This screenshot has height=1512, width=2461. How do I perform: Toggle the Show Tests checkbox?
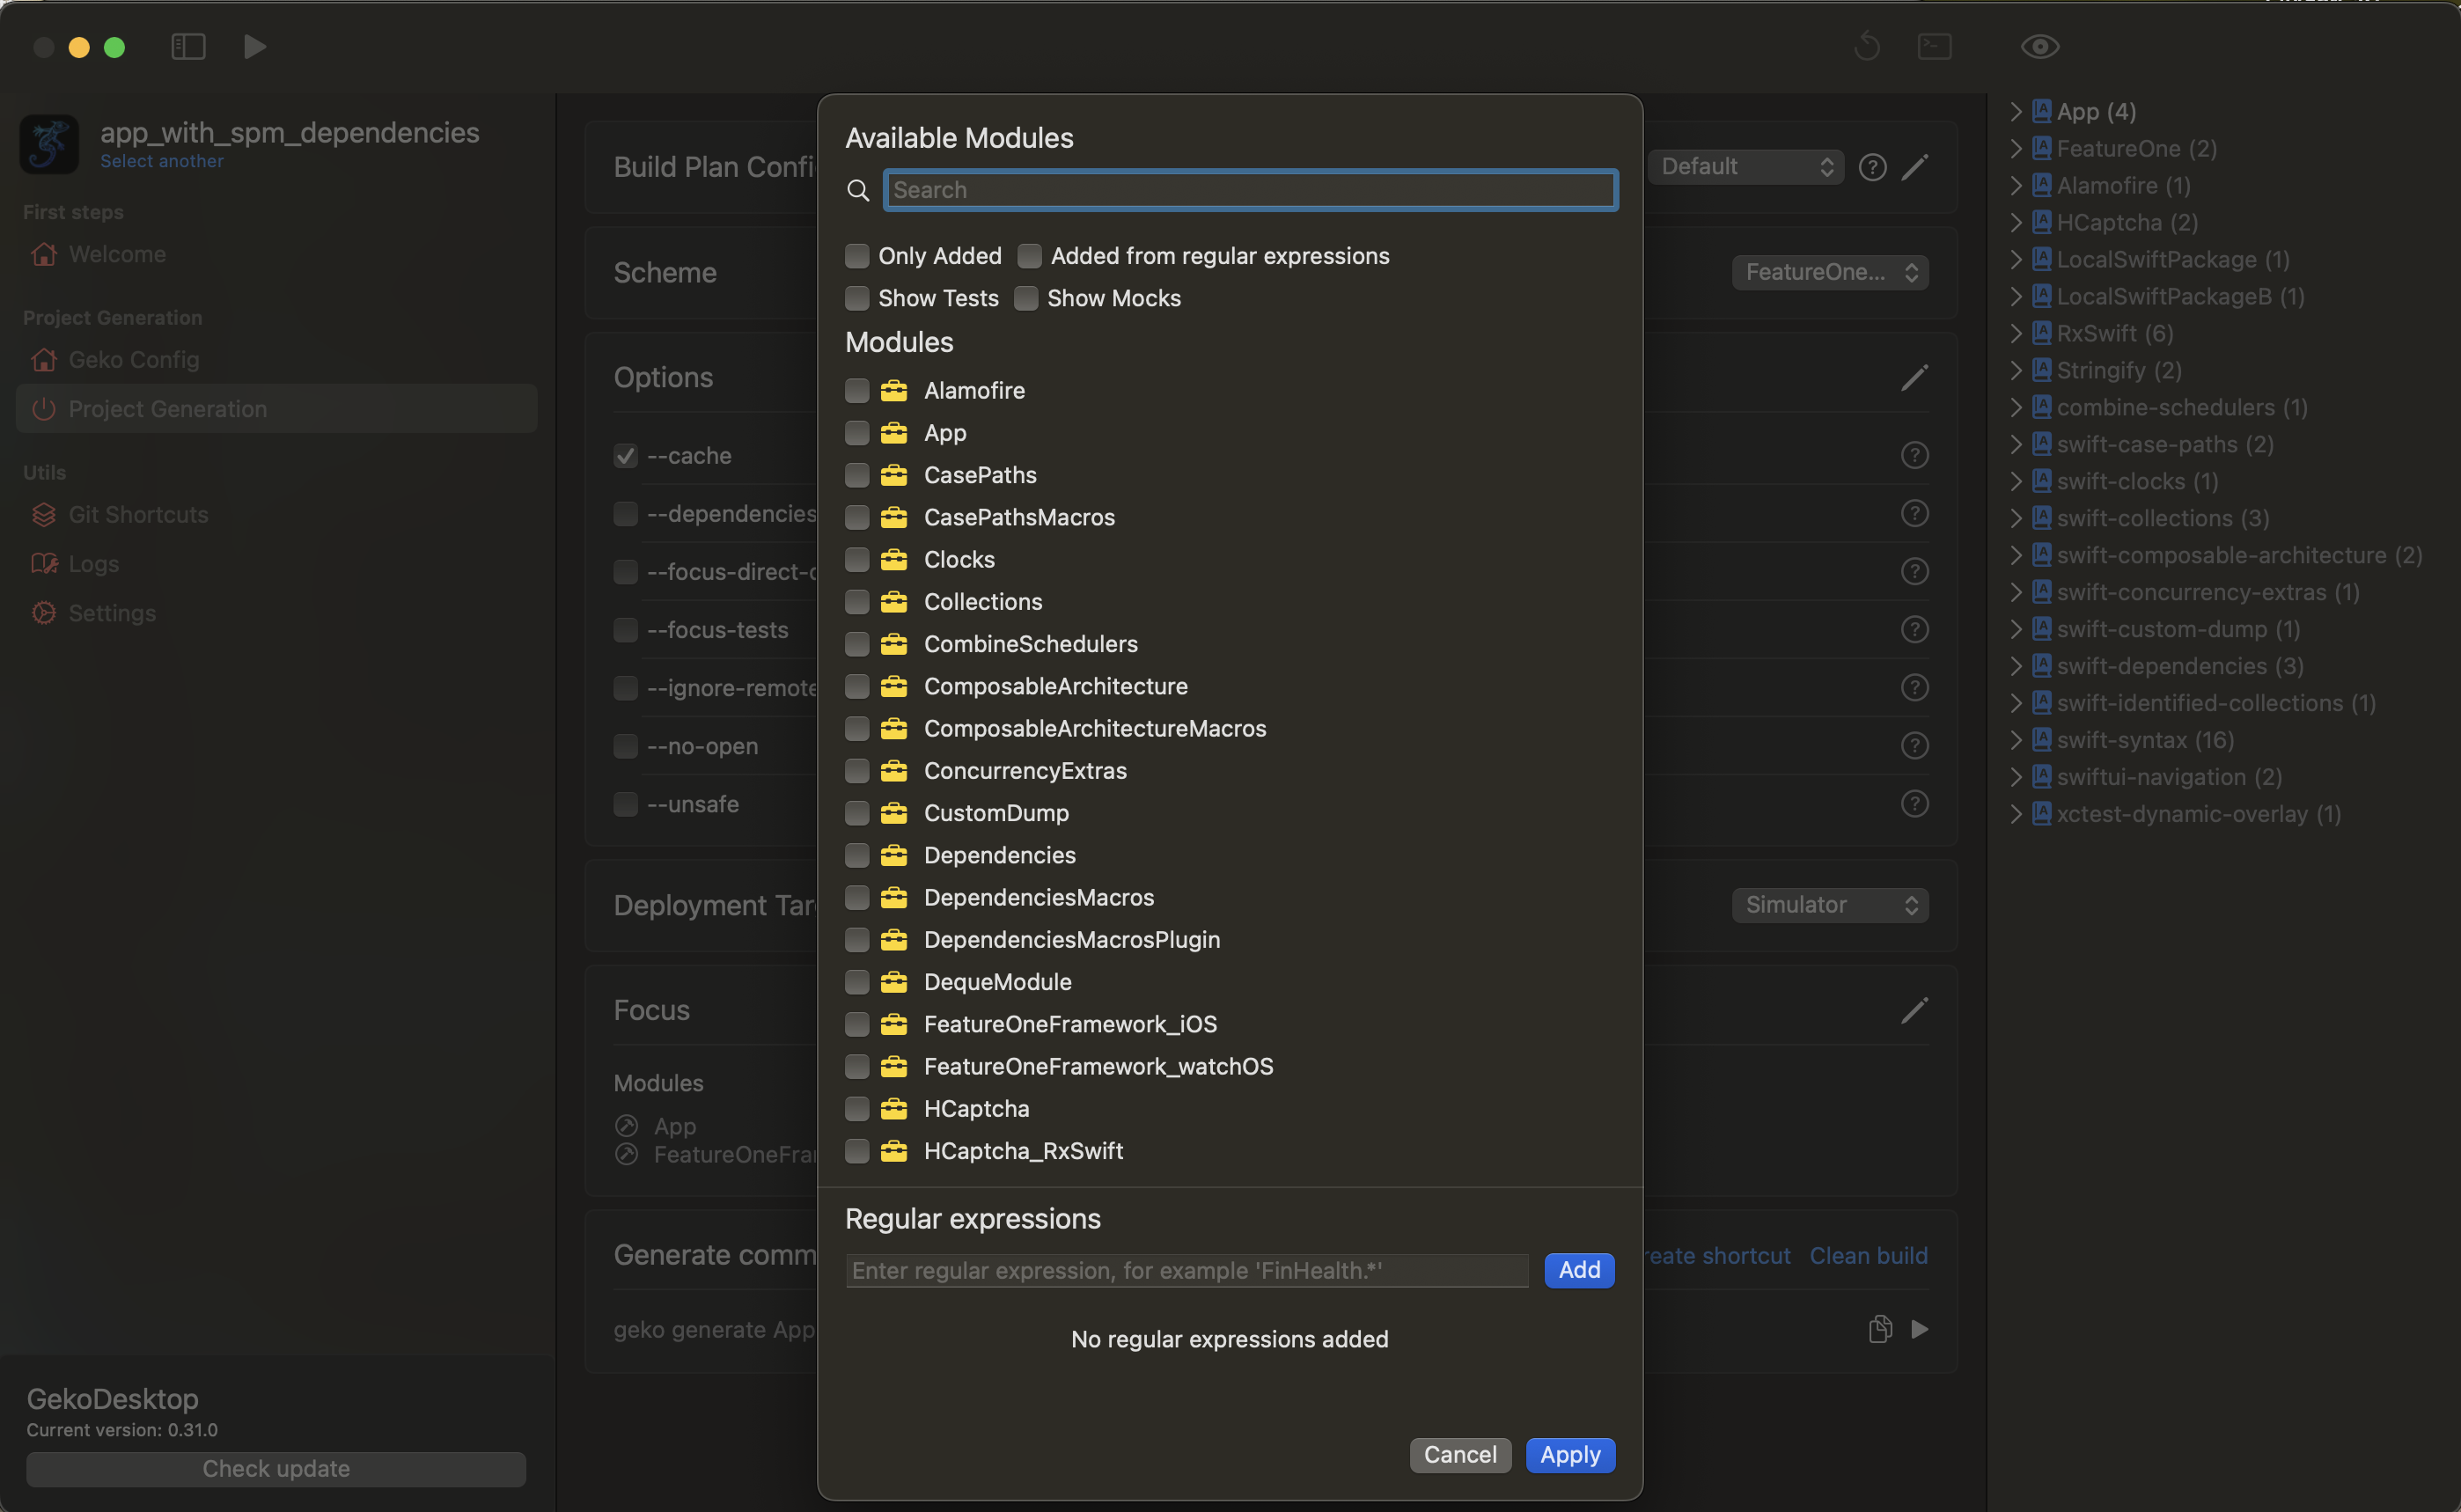(857, 299)
